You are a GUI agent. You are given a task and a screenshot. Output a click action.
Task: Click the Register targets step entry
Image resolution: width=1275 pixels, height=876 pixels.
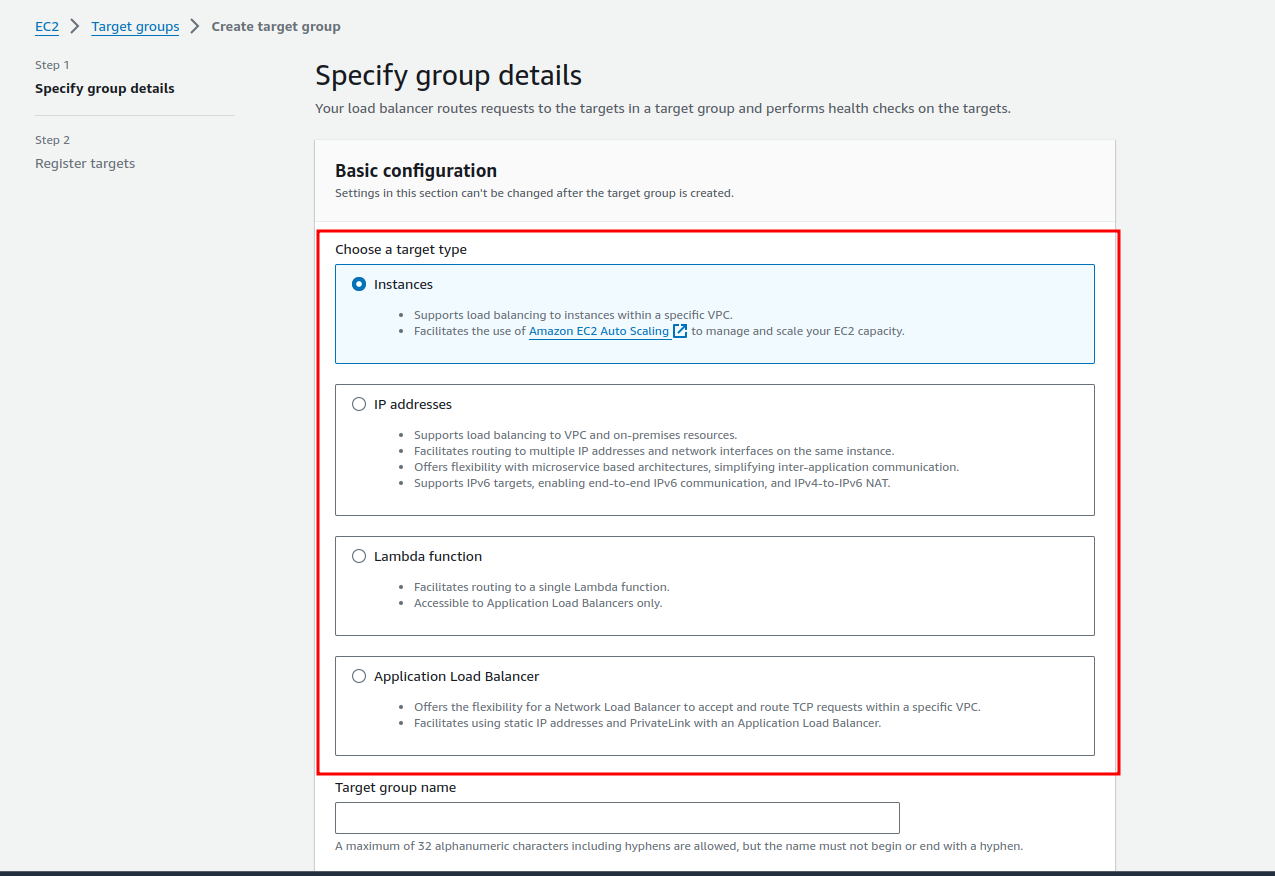coord(84,163)
